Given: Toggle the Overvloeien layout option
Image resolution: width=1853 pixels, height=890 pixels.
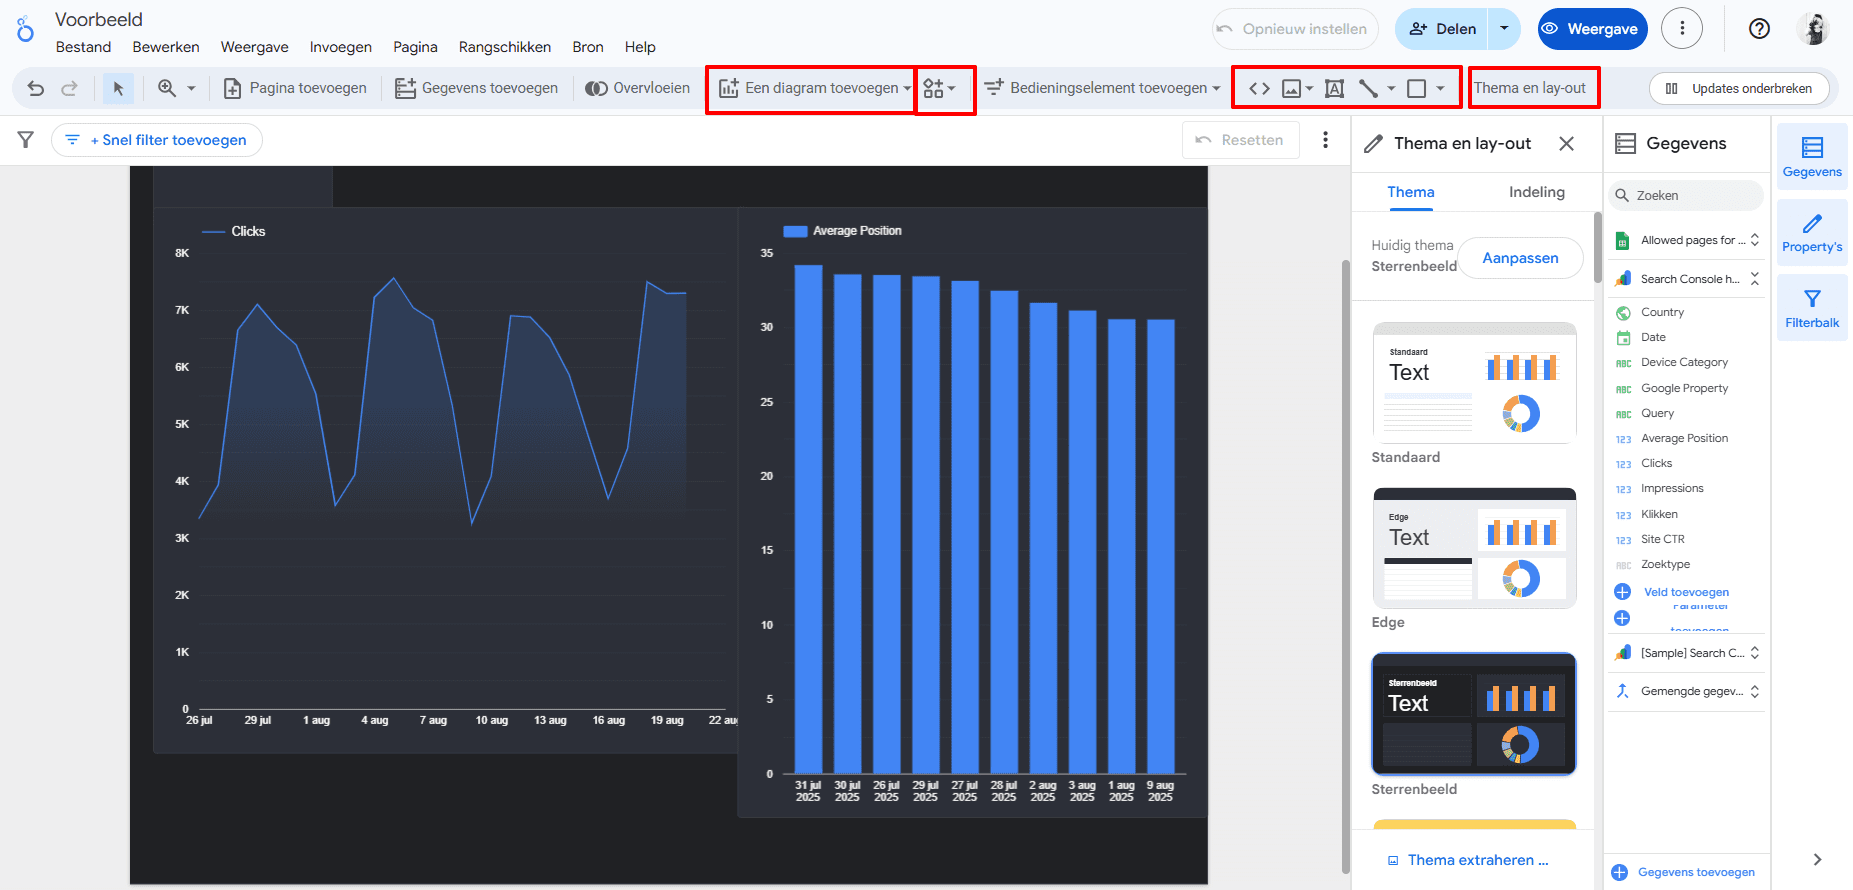Looking at the screenshot, I should tap(638, 88).
